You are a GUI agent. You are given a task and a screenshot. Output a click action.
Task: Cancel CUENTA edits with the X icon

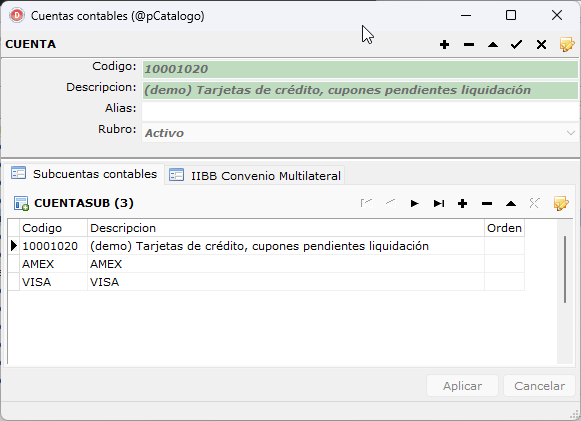pos(541,45)
